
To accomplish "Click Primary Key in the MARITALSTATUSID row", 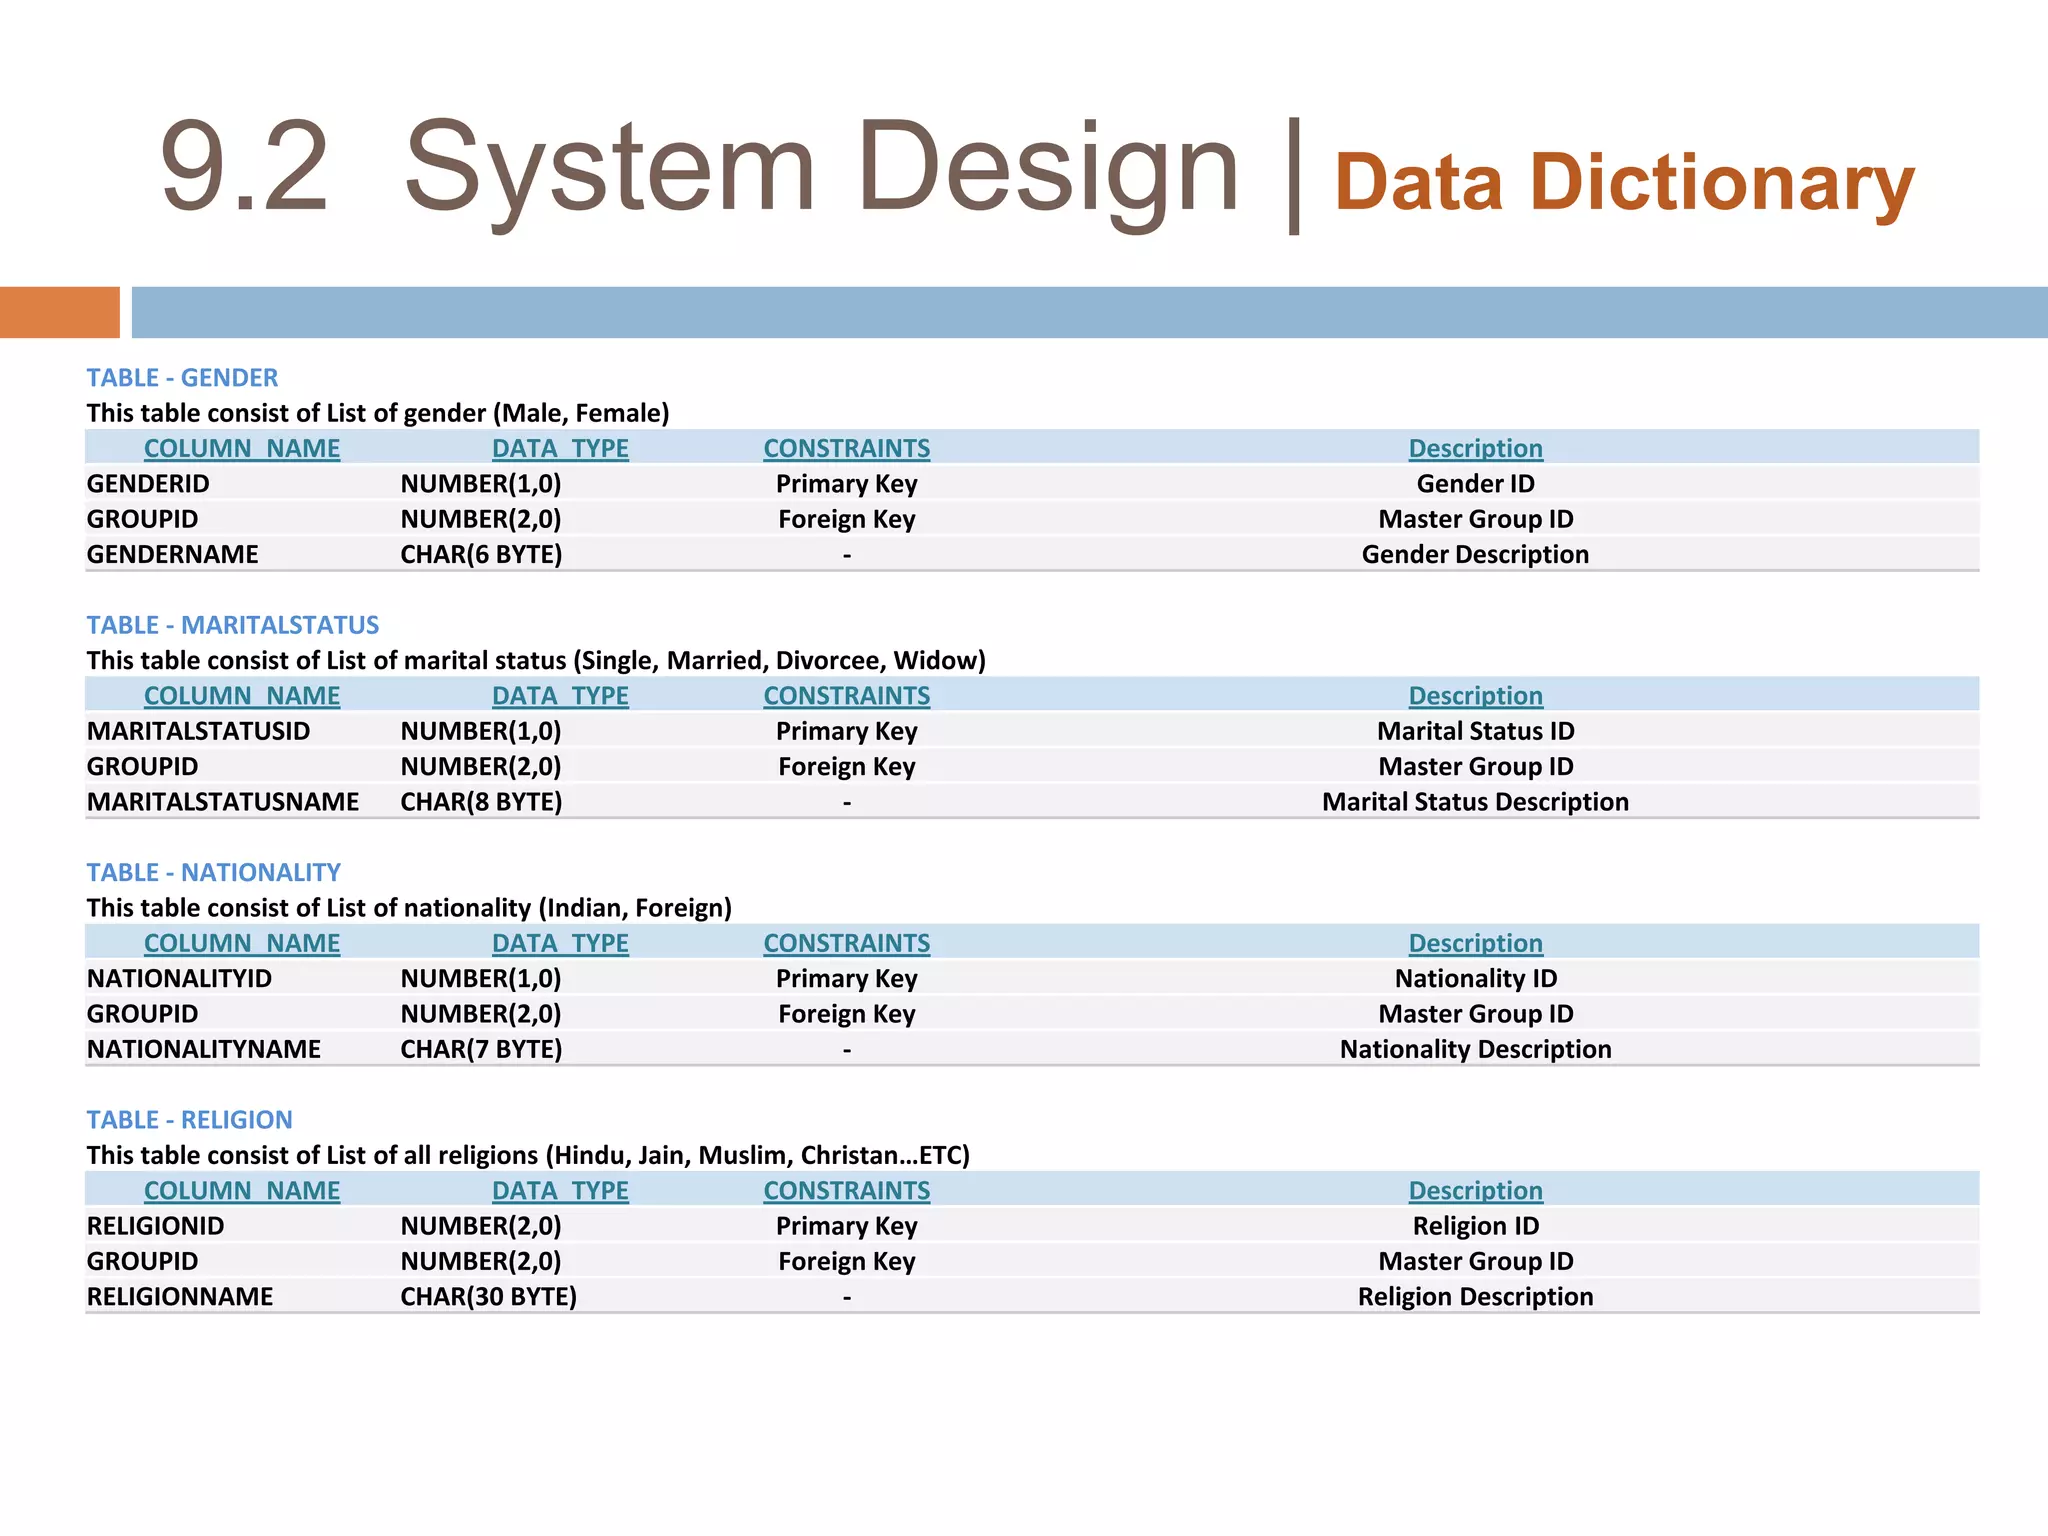I will [x=847, y=731].
